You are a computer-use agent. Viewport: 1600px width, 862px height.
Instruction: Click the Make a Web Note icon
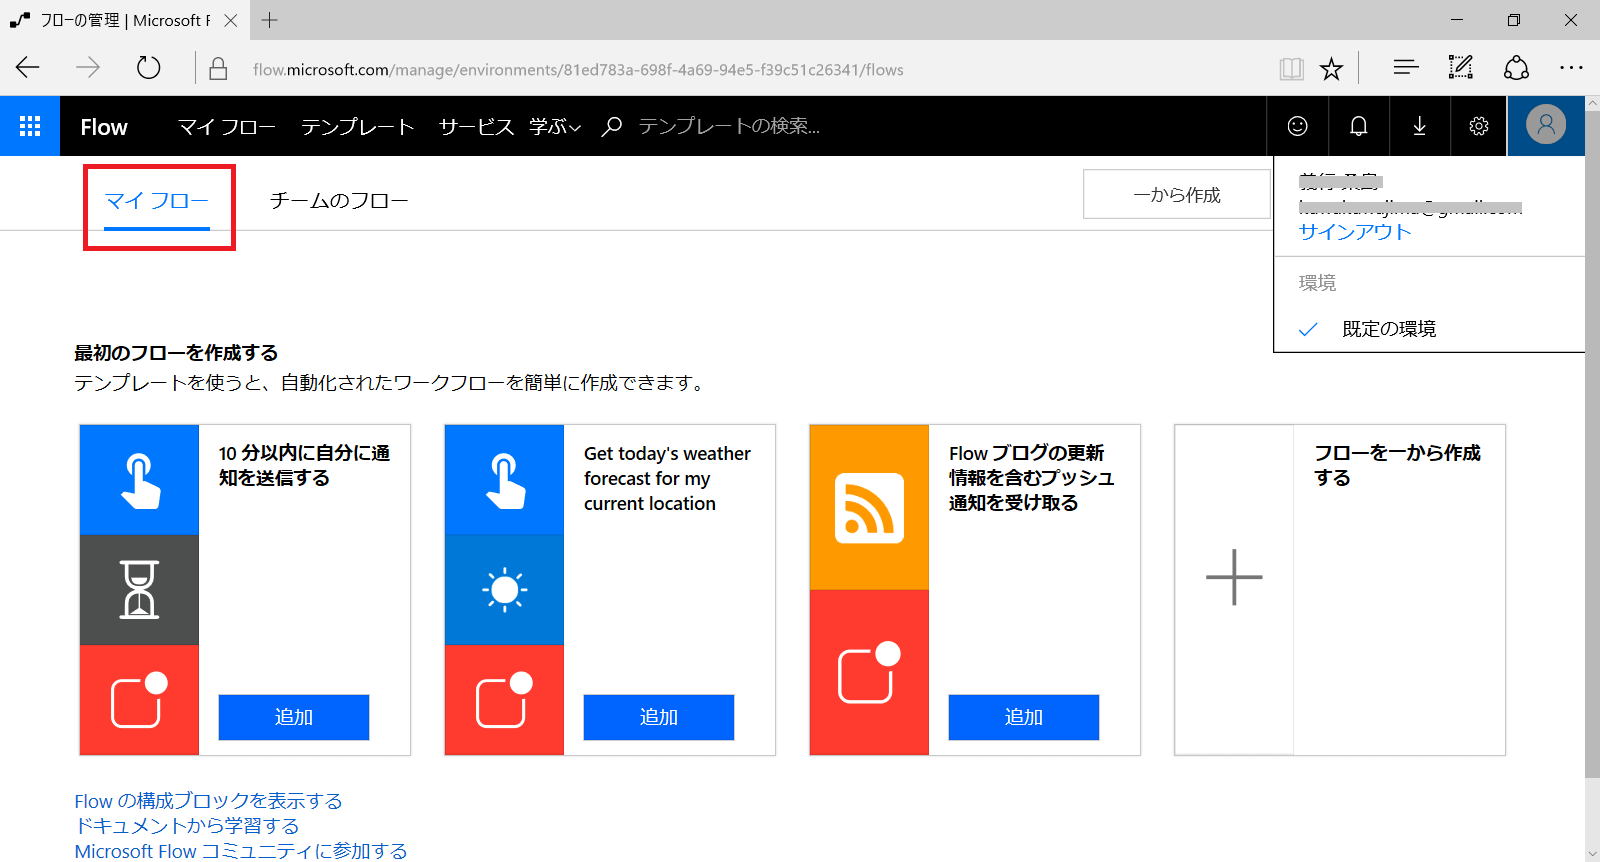1461,68
